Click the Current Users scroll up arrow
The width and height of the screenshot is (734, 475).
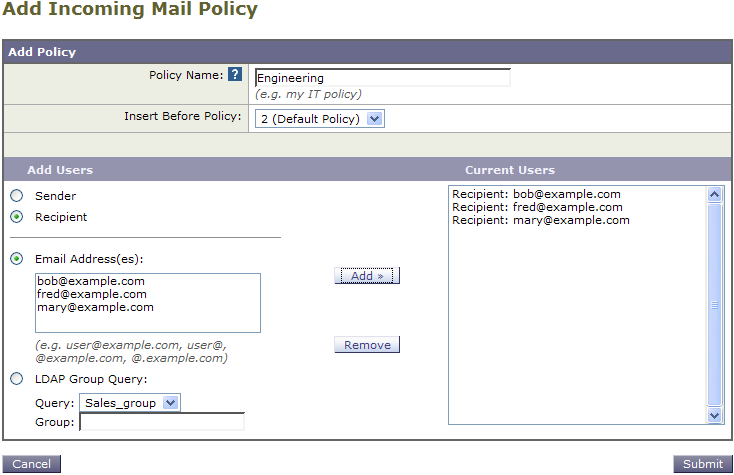coord(714,194)
